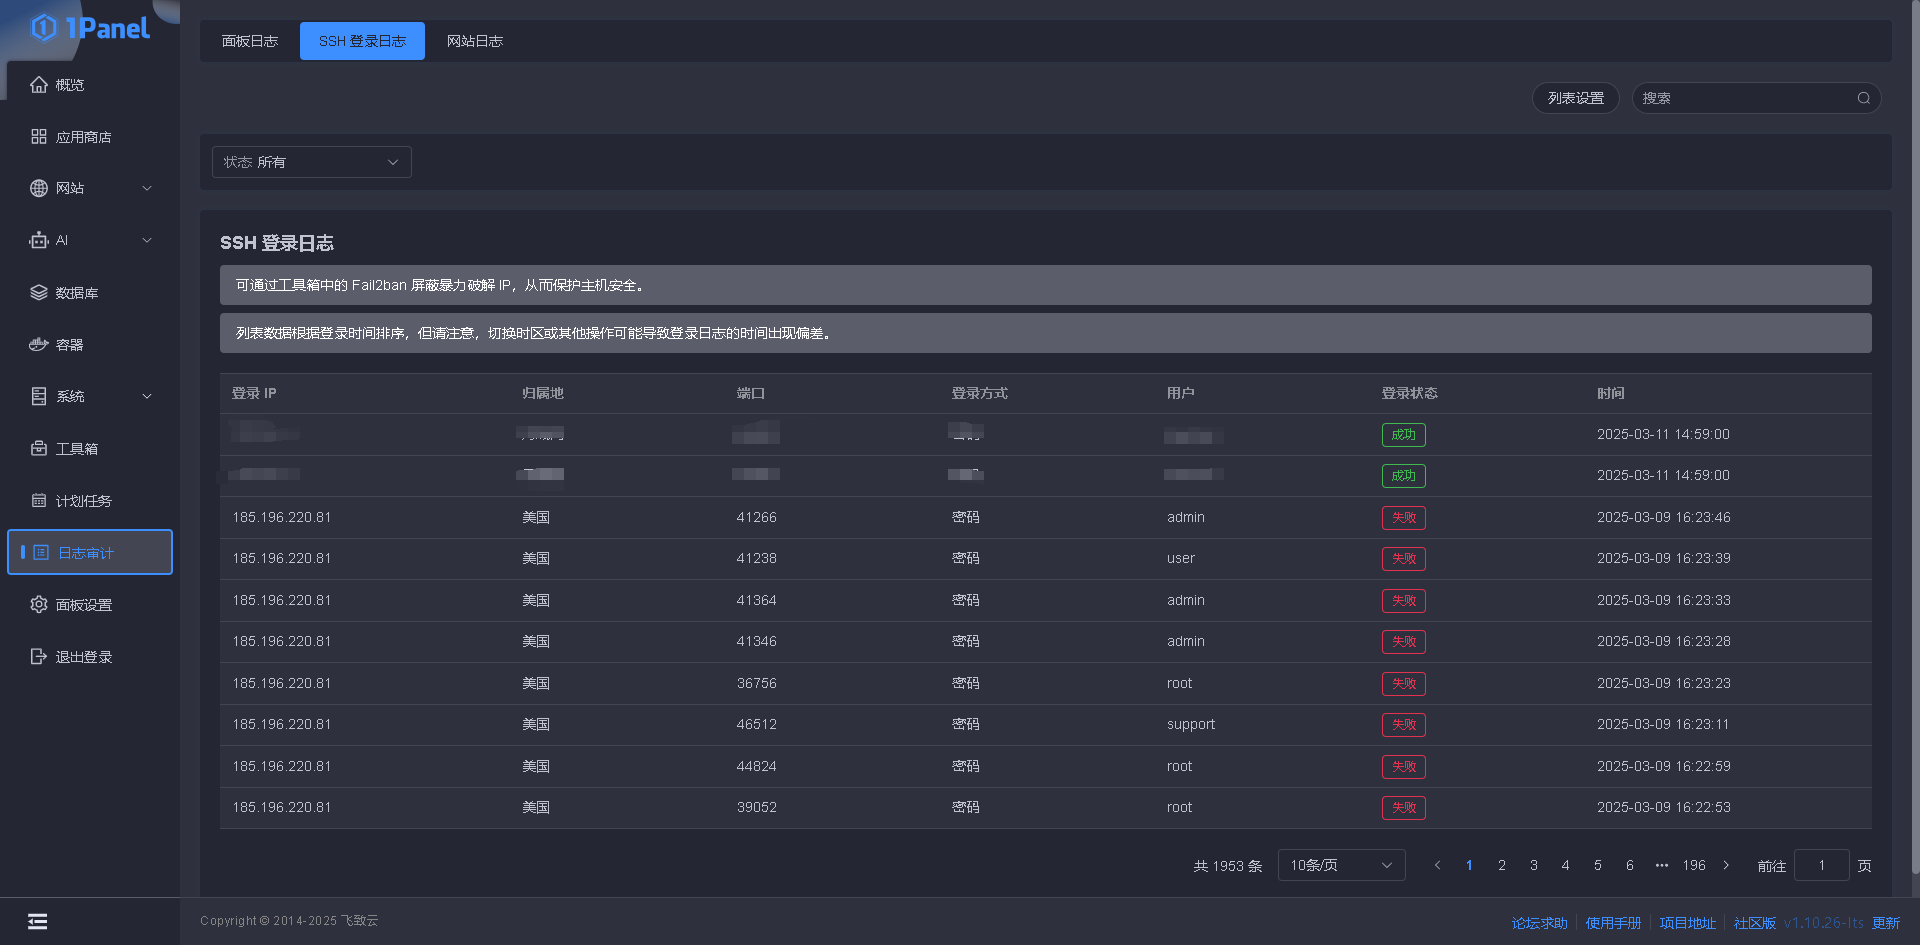The image size is (1920, 945).
Task: Click the 退出登录 logout icon
Action: [x=39, y=657]
